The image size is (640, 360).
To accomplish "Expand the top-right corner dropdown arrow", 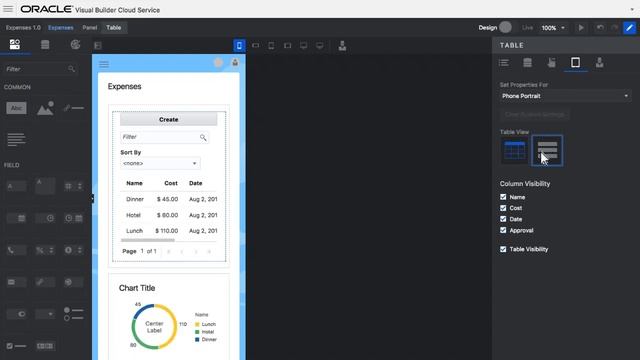I will (632, 9).
